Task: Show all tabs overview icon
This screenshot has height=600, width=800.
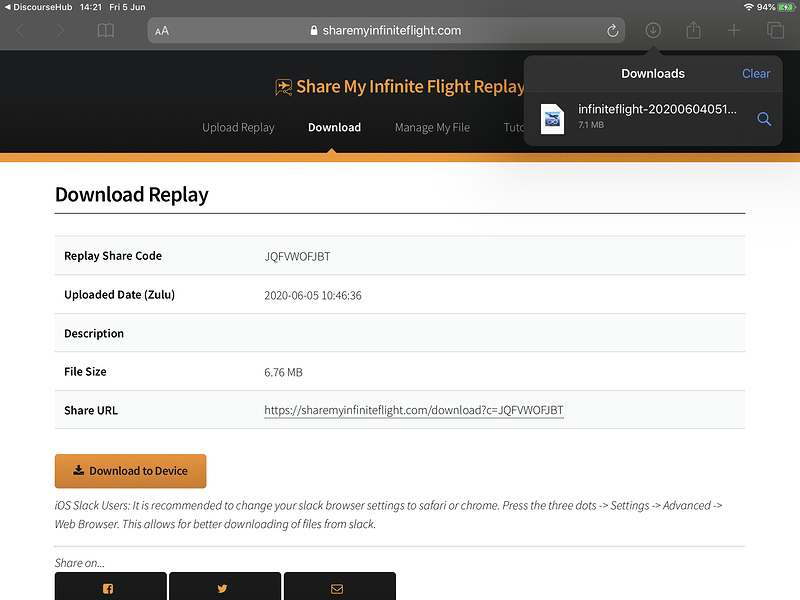Action: click(x=776, y=31)
